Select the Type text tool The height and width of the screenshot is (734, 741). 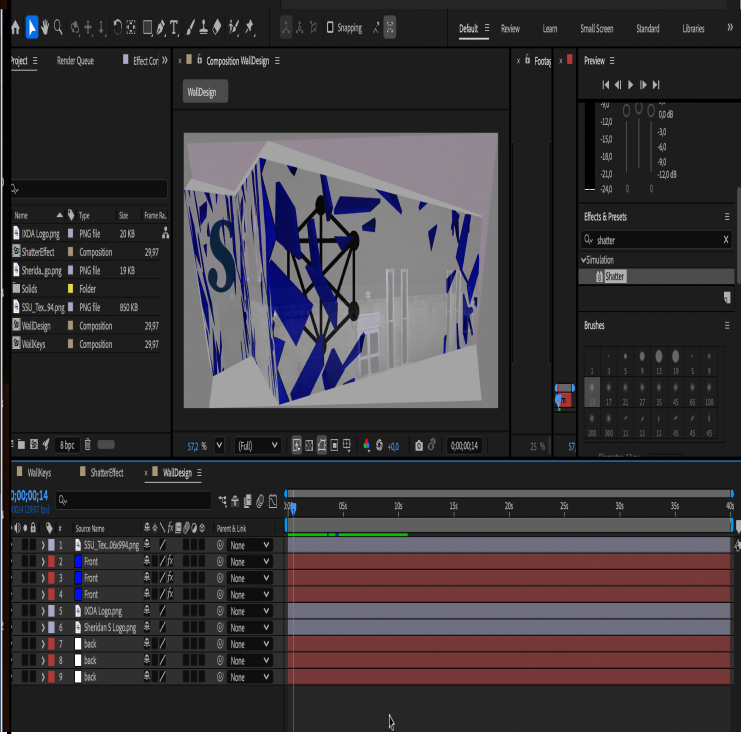pyautogui.click(x=174, y=28)
